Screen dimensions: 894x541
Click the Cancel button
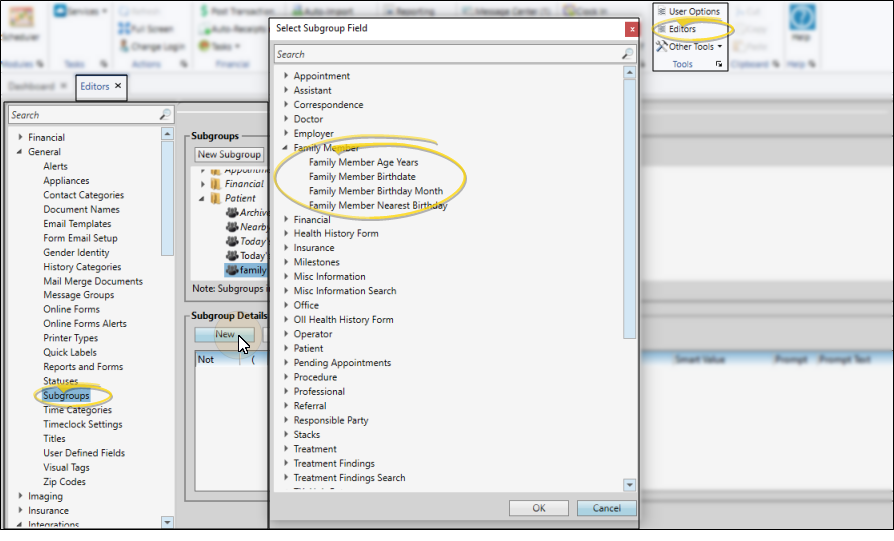coord(606,508)
